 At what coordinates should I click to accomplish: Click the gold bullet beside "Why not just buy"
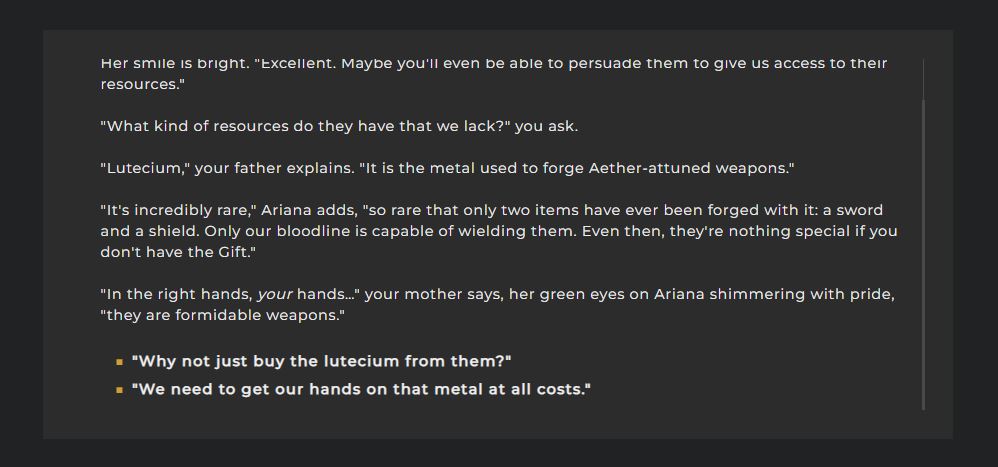tap(119, 362)
